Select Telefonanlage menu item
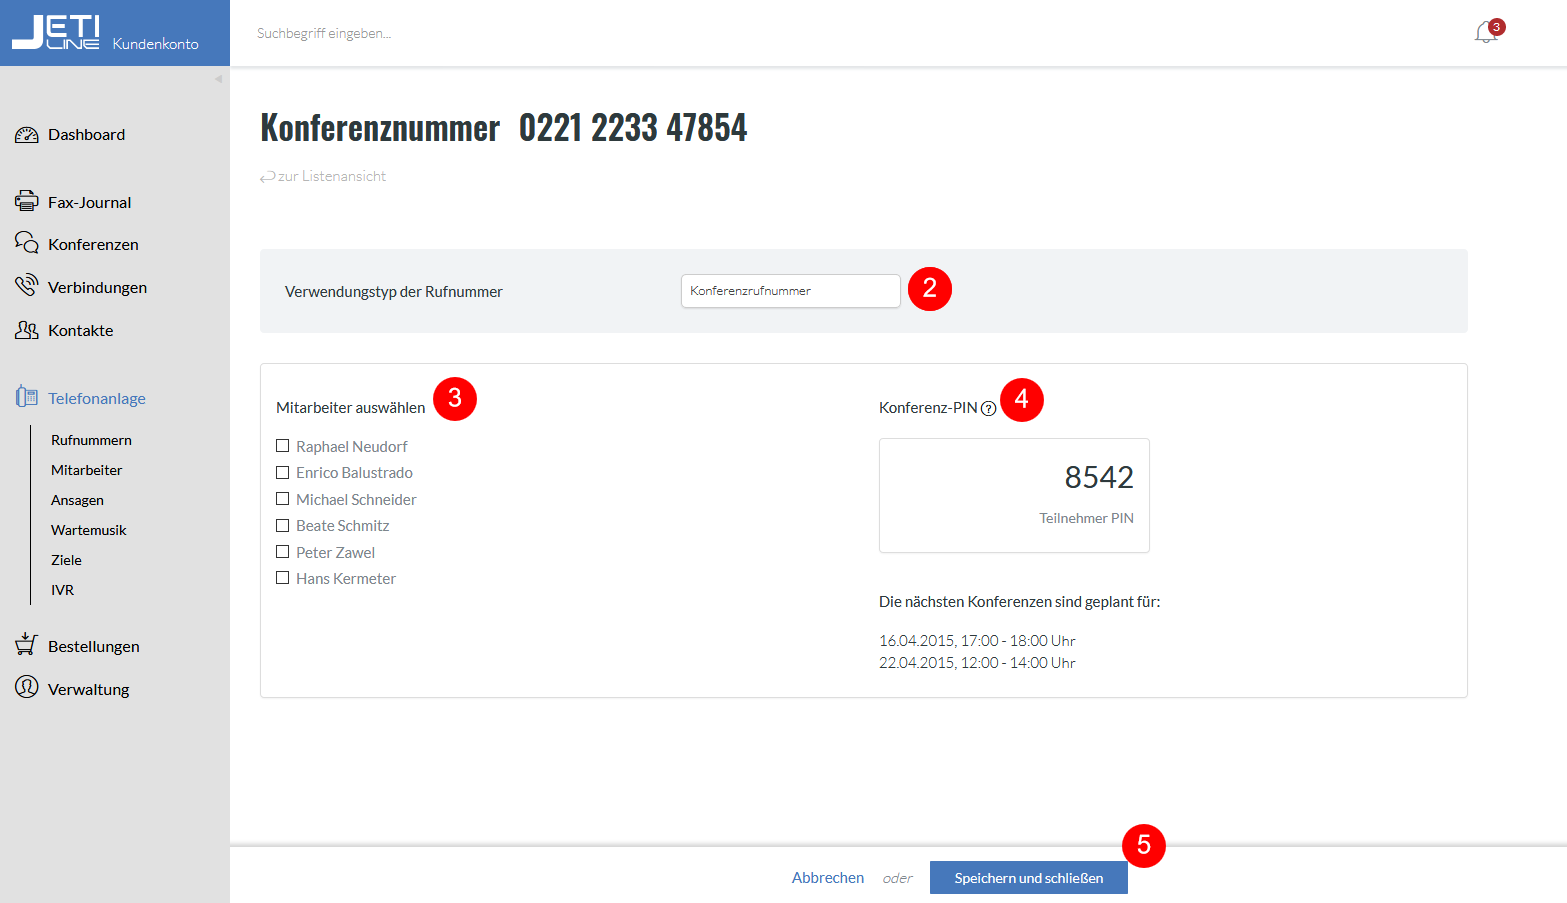This screenshot has height=903, width=1567. pyautogui.click(x=97, y=398)
